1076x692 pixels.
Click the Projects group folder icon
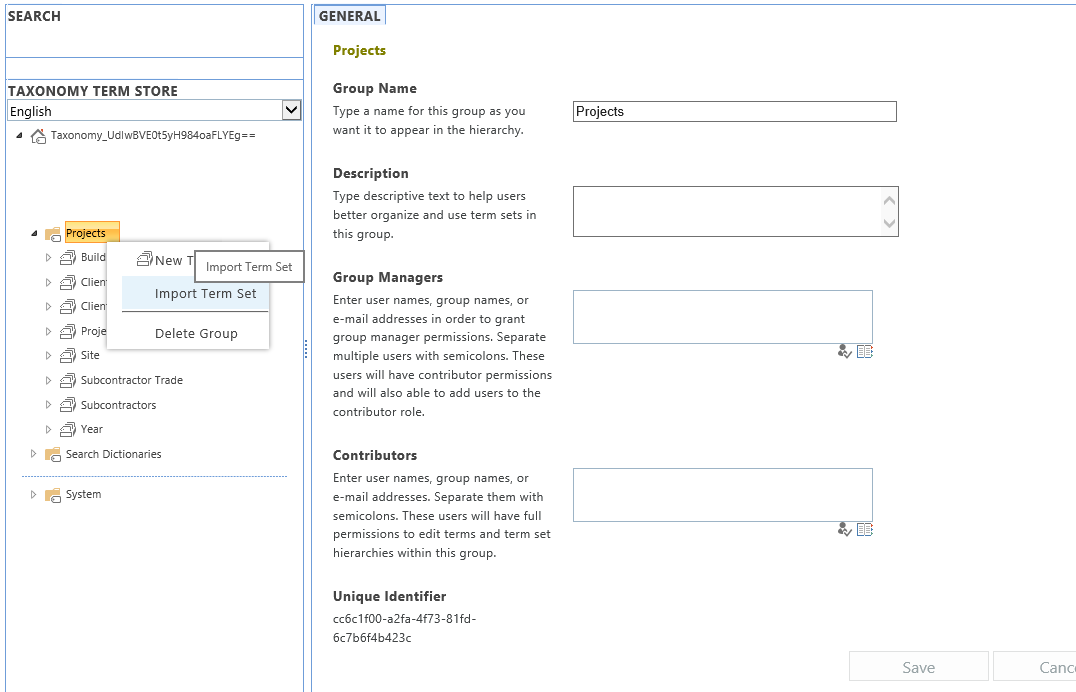click(53, 234)
